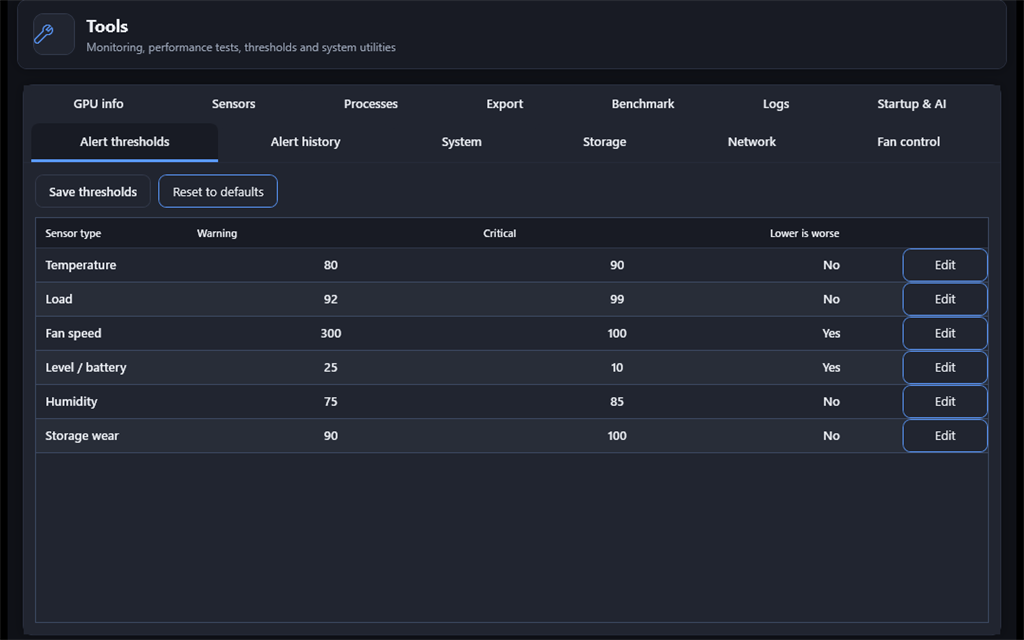Click Storage wear critical value 100

pyautogui.click(x=617, y=436)
